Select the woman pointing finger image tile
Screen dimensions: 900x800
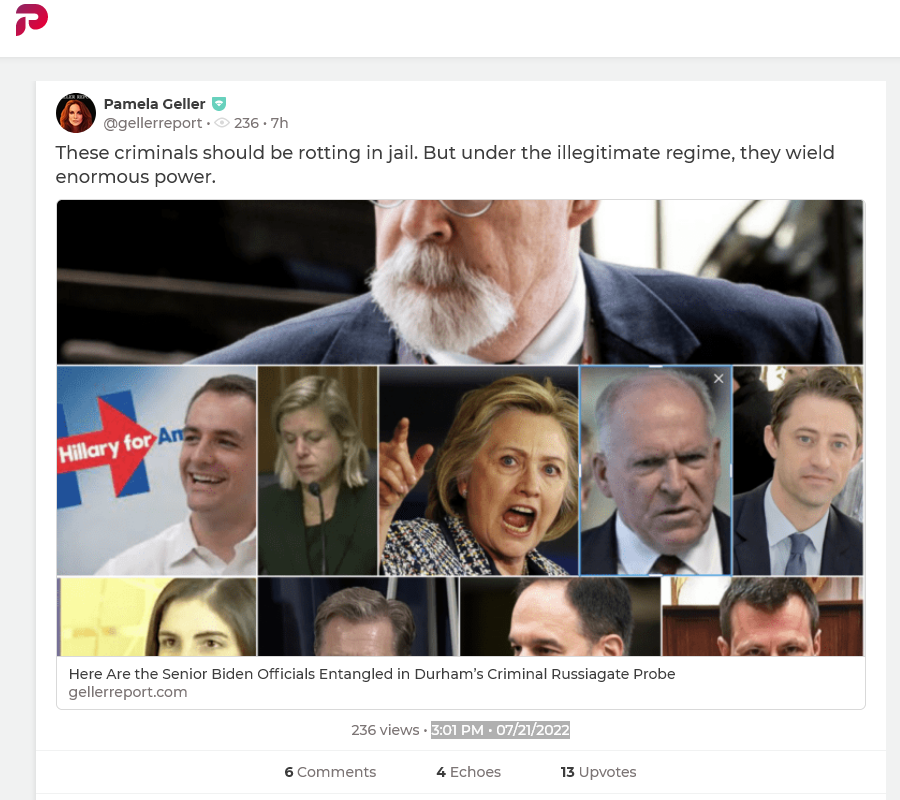pos(479,471)
